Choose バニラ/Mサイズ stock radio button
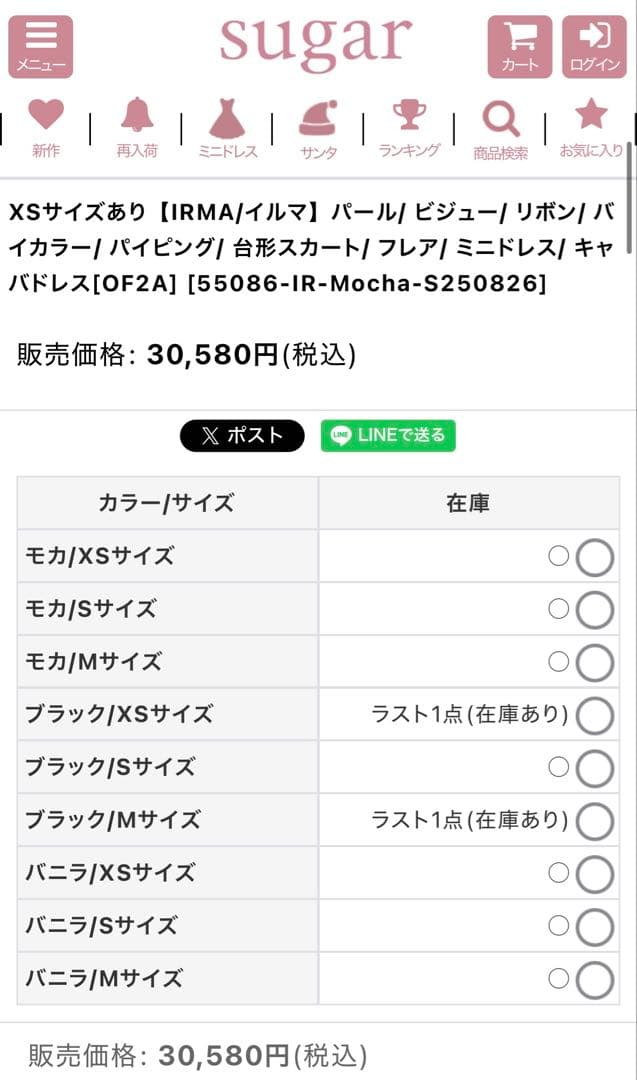637x1080 pixels. [594, 979]
